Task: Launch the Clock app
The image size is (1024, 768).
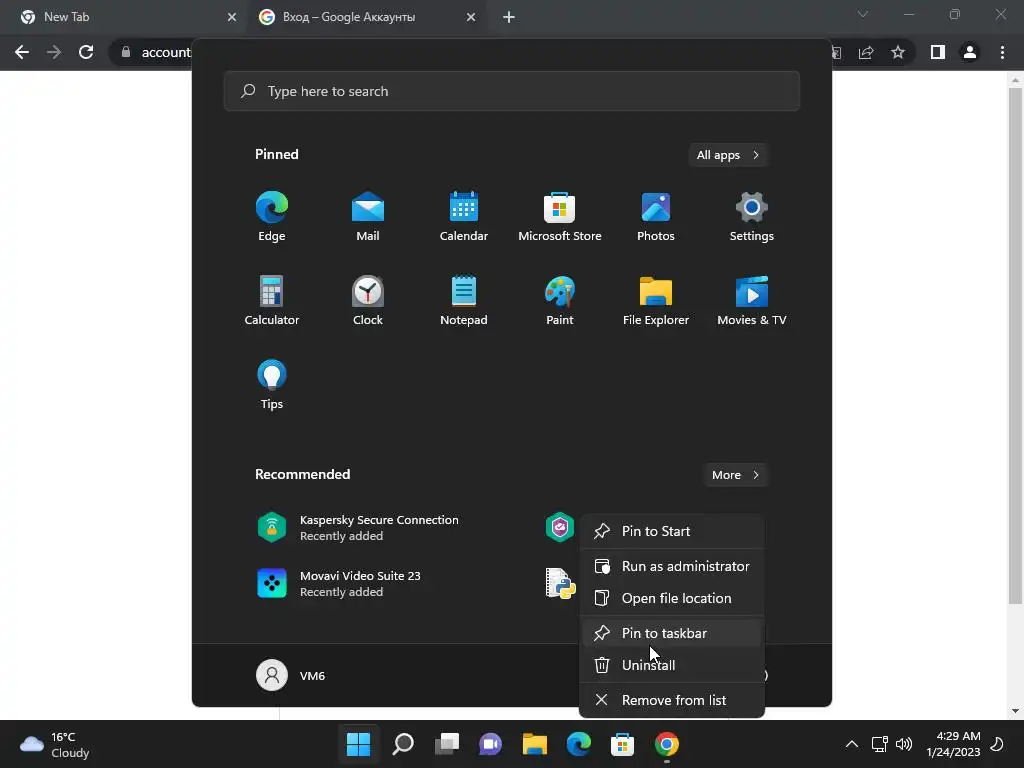Action: [x=368, y=300]
